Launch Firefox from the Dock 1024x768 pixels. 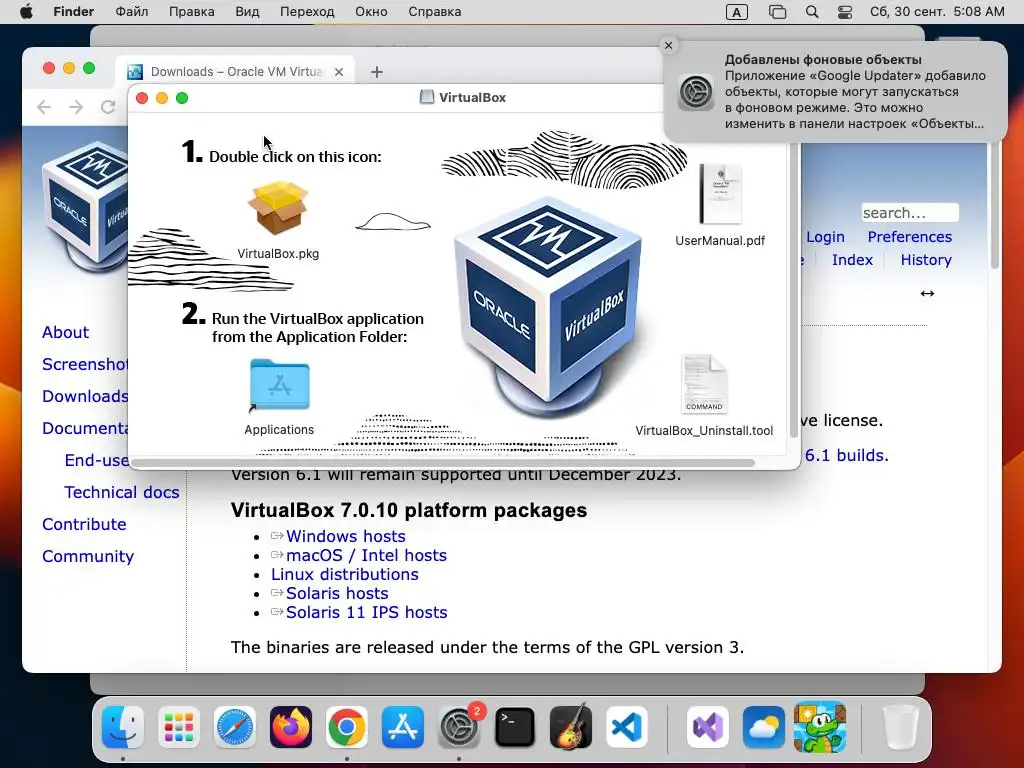pos(291,727)
